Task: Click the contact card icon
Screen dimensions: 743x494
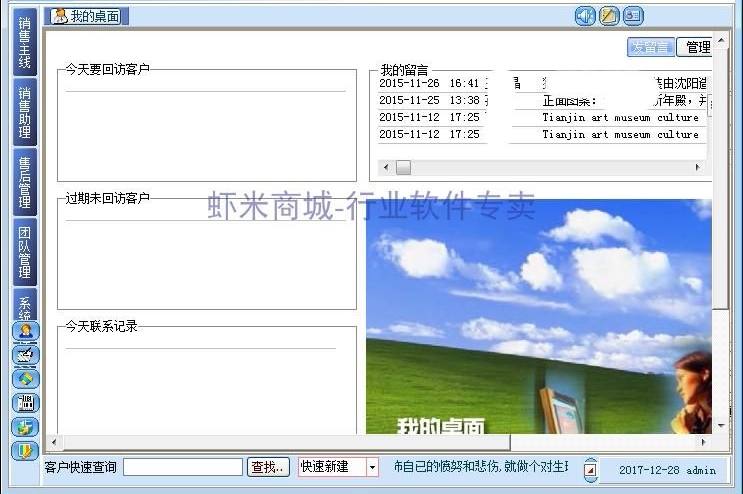Action: 633,17
